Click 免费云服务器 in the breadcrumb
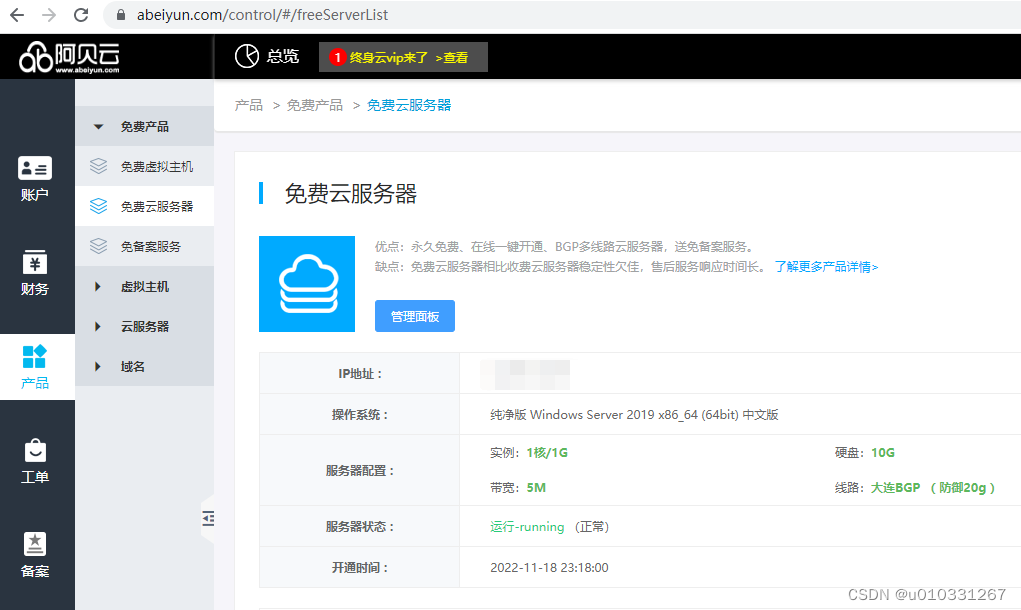This screenshot has width=1021, height=610. (409, 105)
